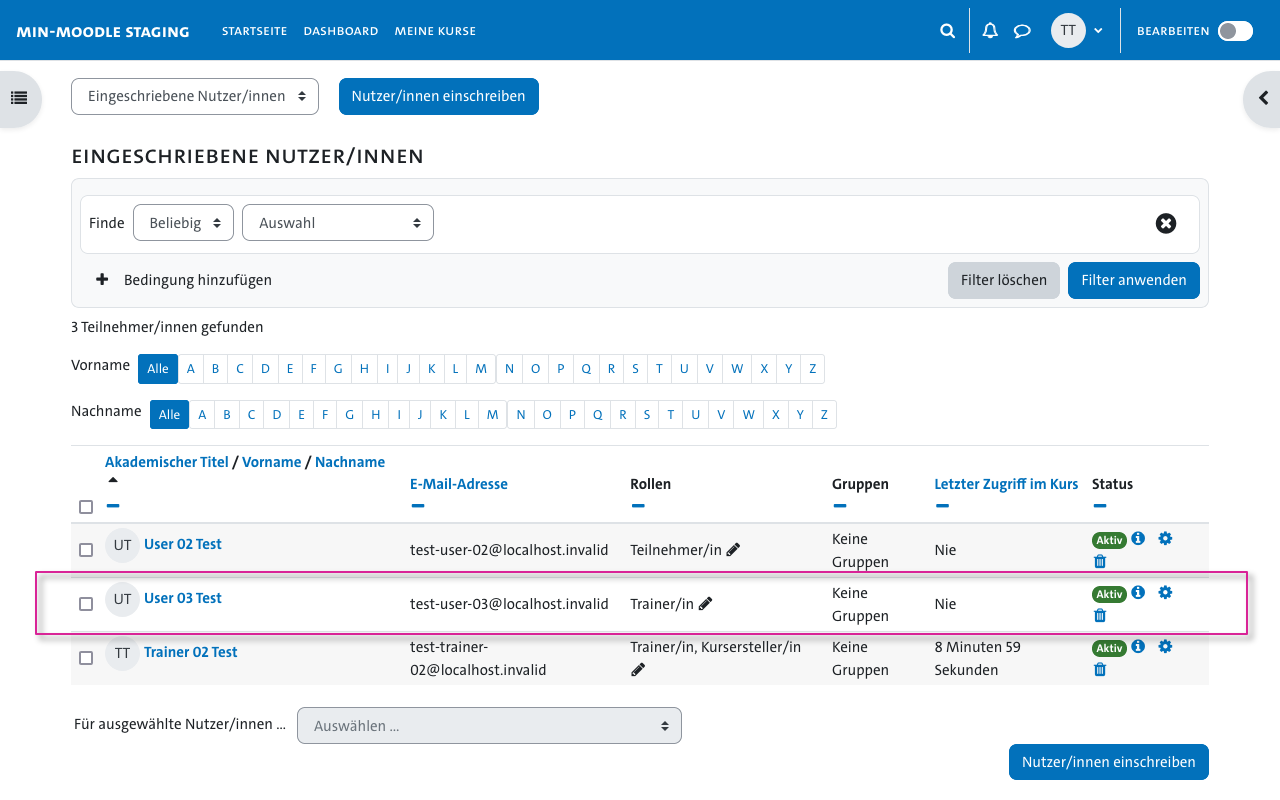Open enrolment settings gear for User 02 Test

[x=1165, y=538]
